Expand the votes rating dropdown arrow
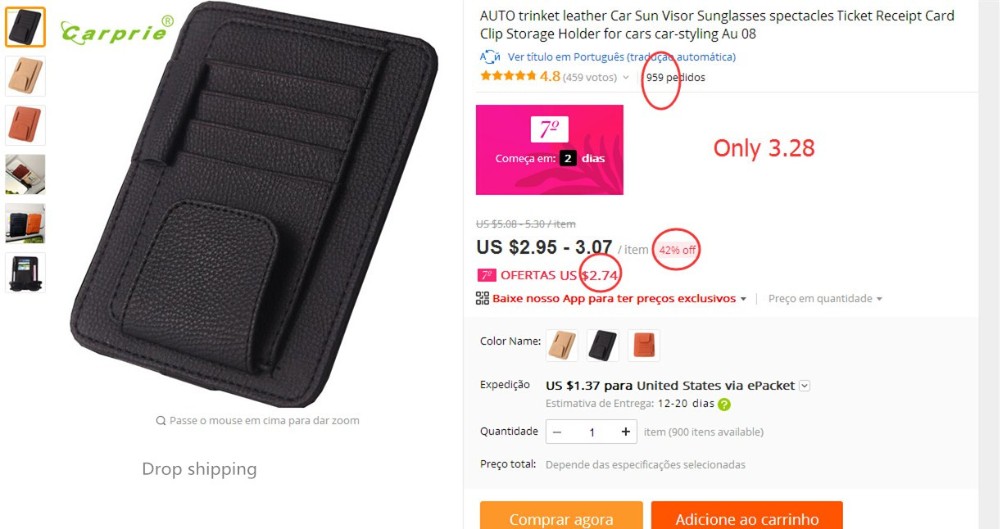This screenshot has width=1000, height=529. [626, 78]
